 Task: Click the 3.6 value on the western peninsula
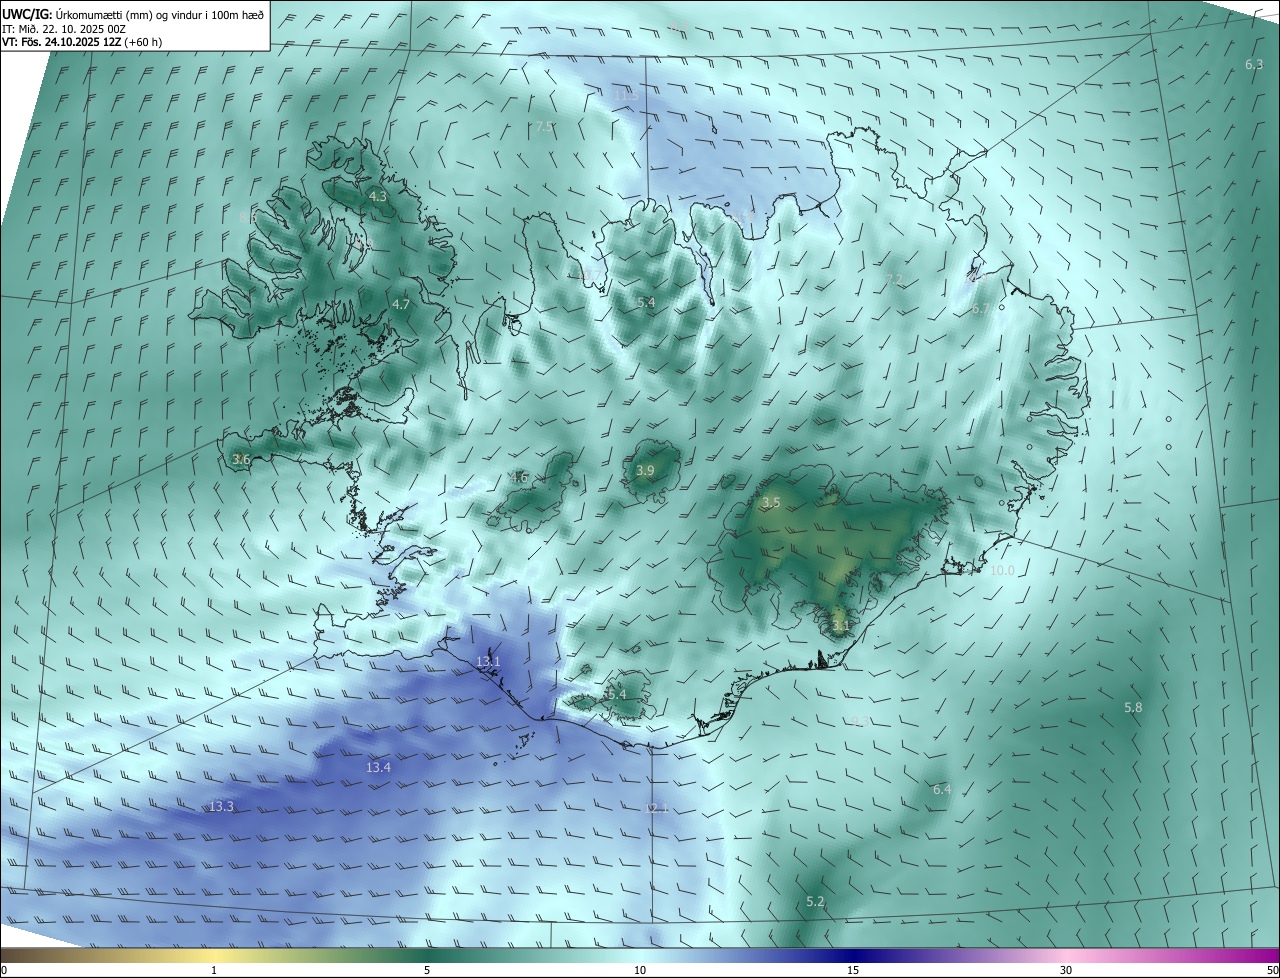point(241,460)
